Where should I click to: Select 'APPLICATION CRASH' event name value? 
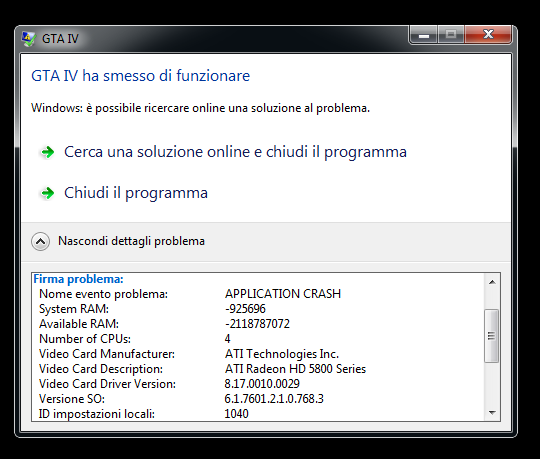(283, 294)
